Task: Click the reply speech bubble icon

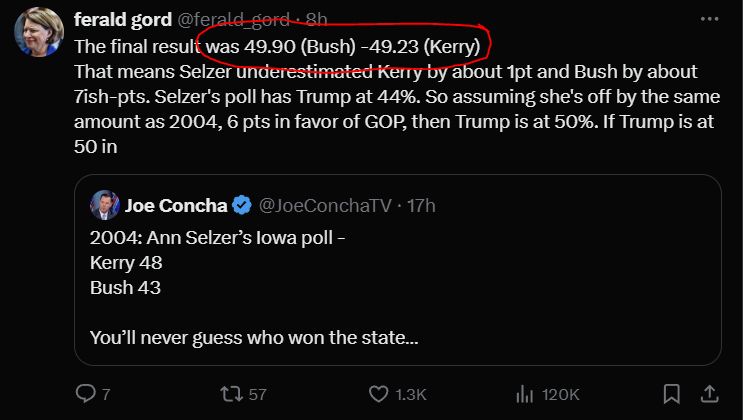Action: tap(86, 394)
